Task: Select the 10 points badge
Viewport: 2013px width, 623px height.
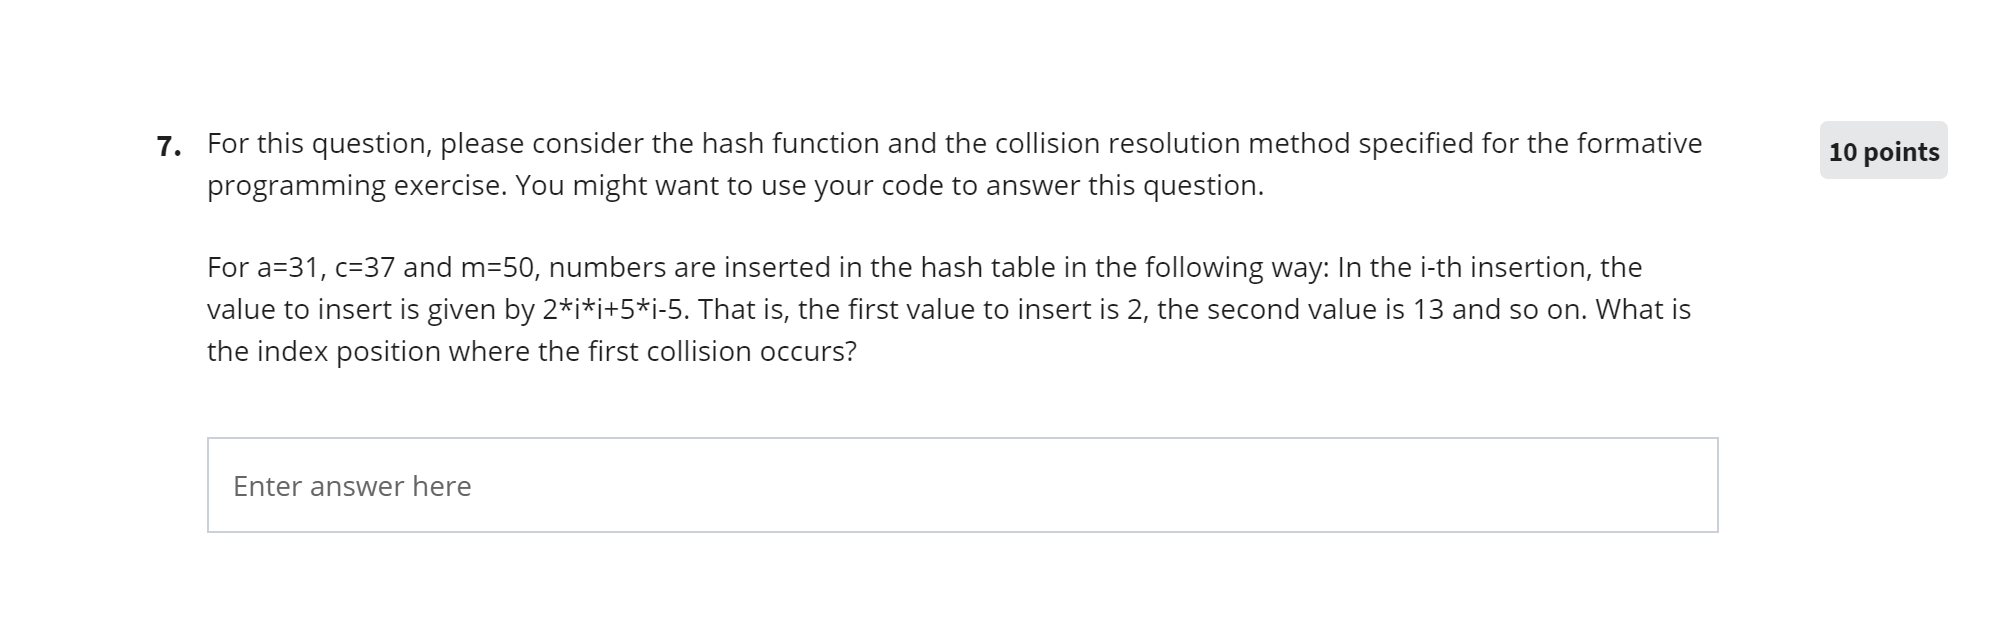Action: [x=1883, y=151]
